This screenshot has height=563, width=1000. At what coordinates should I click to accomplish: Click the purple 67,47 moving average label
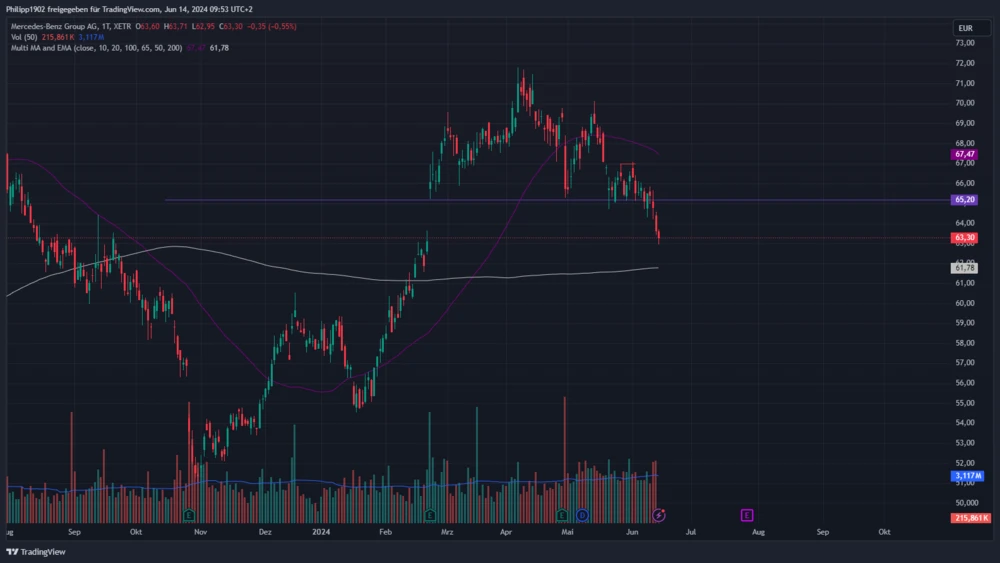click(965, 155)
